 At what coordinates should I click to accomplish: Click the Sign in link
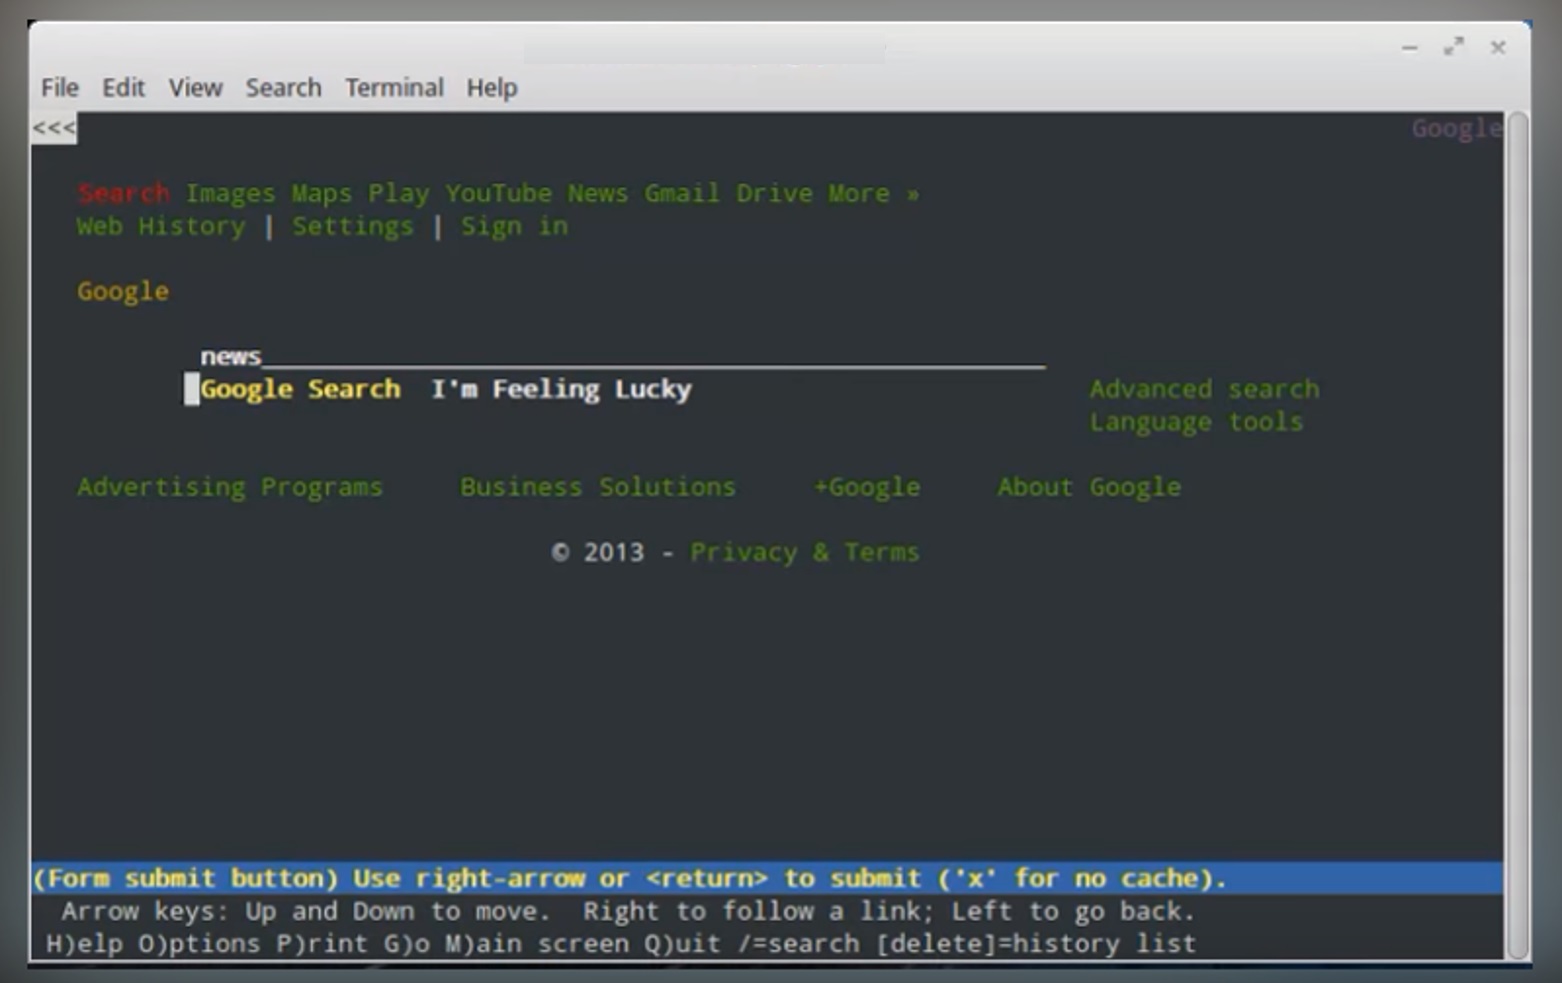coord(514,226)
